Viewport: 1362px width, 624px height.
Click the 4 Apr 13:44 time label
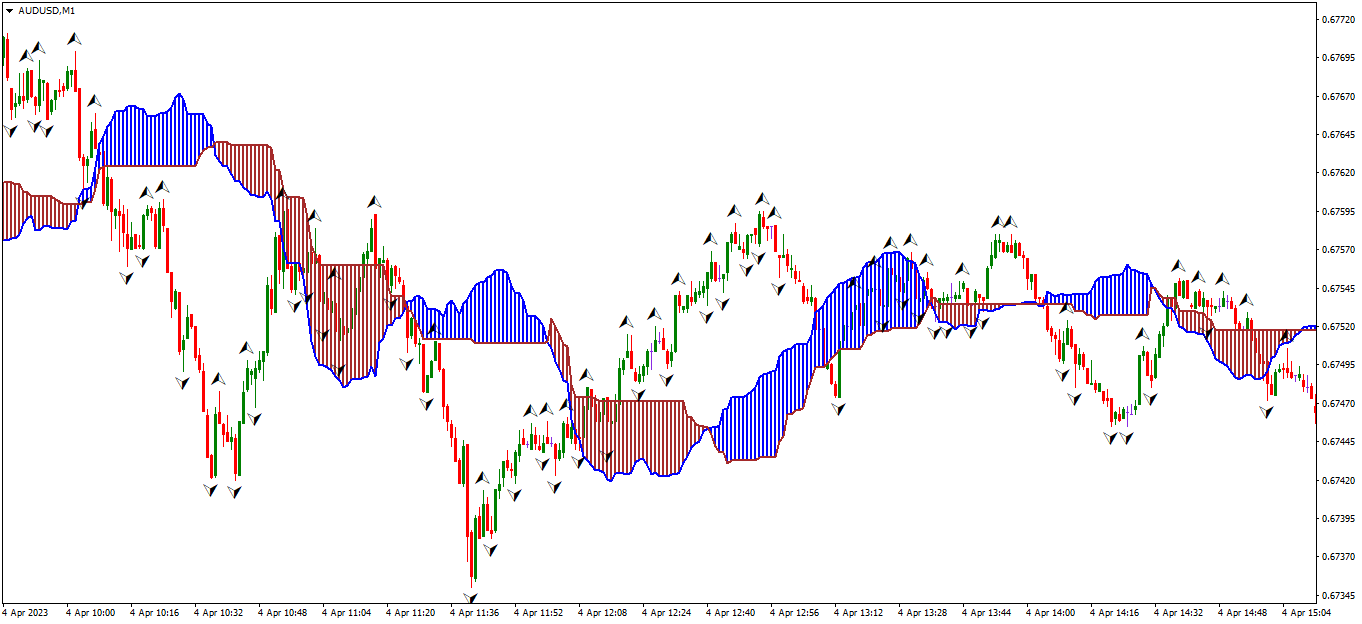(x=986, y=612)
